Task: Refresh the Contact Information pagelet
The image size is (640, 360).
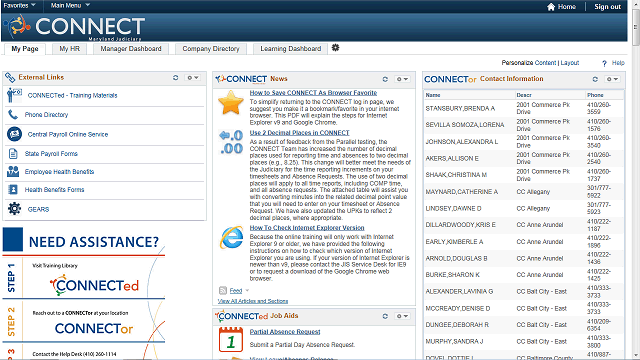Action: [x=595, y=79]
